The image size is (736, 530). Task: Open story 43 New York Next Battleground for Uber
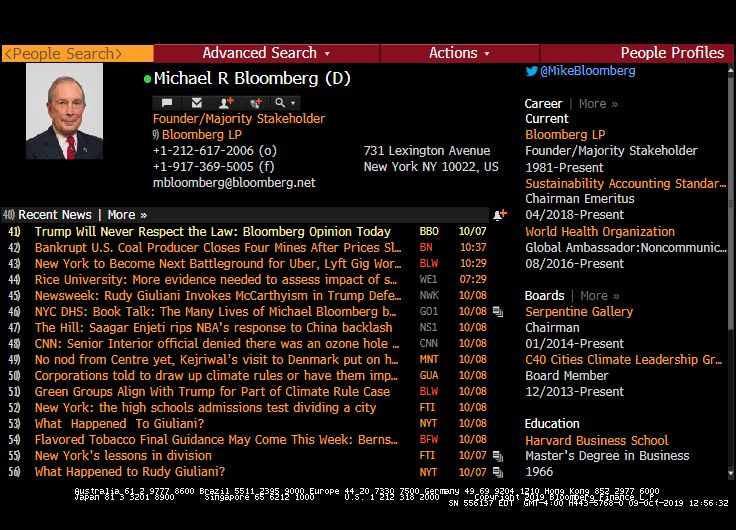tap(218, 263)
